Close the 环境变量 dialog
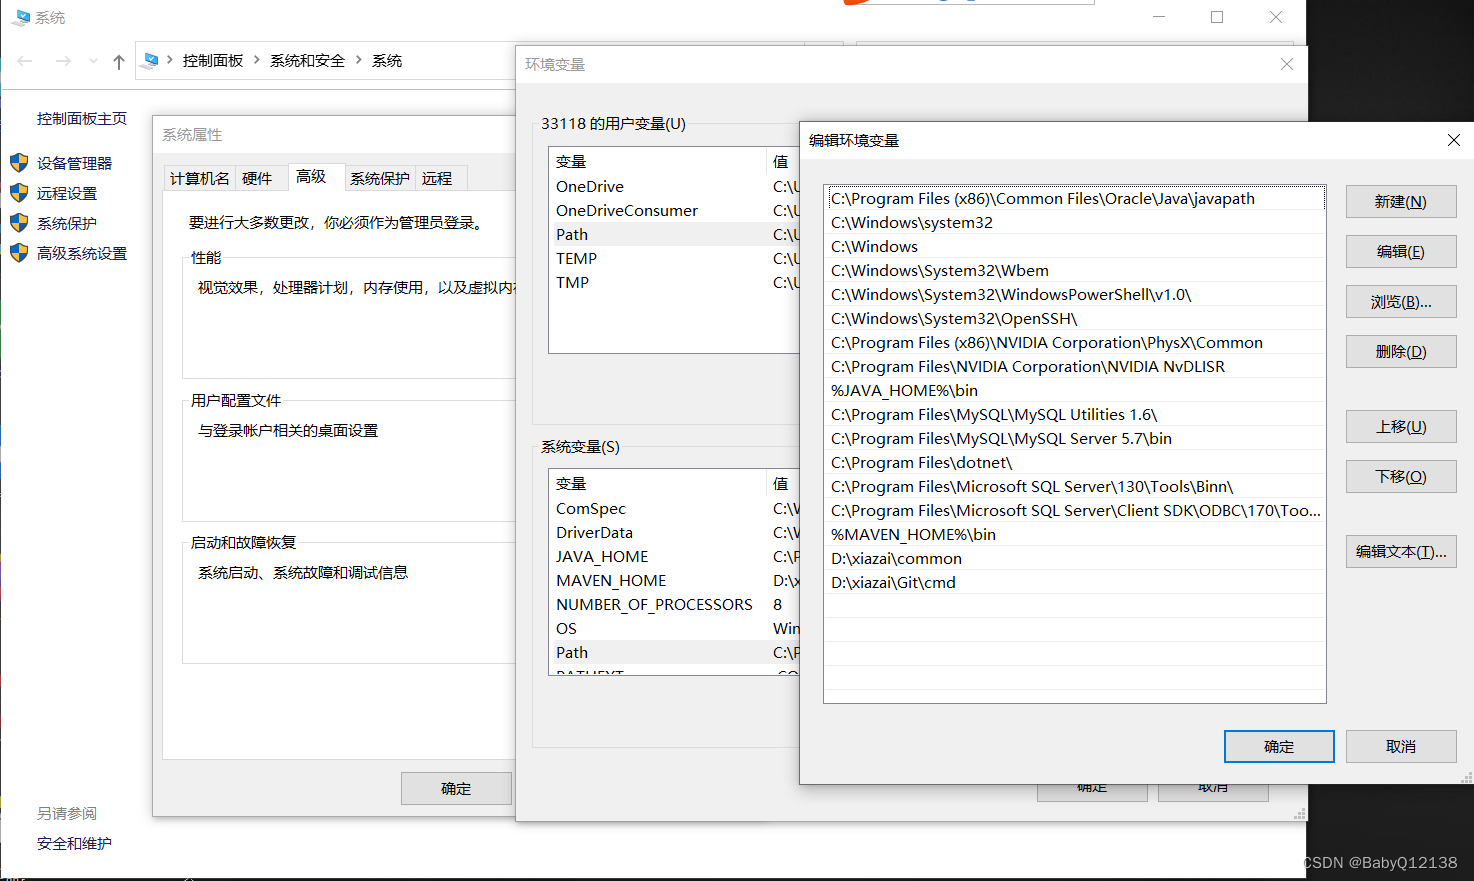Screen dimensions: 1474x881 [x=1287, y=64]
